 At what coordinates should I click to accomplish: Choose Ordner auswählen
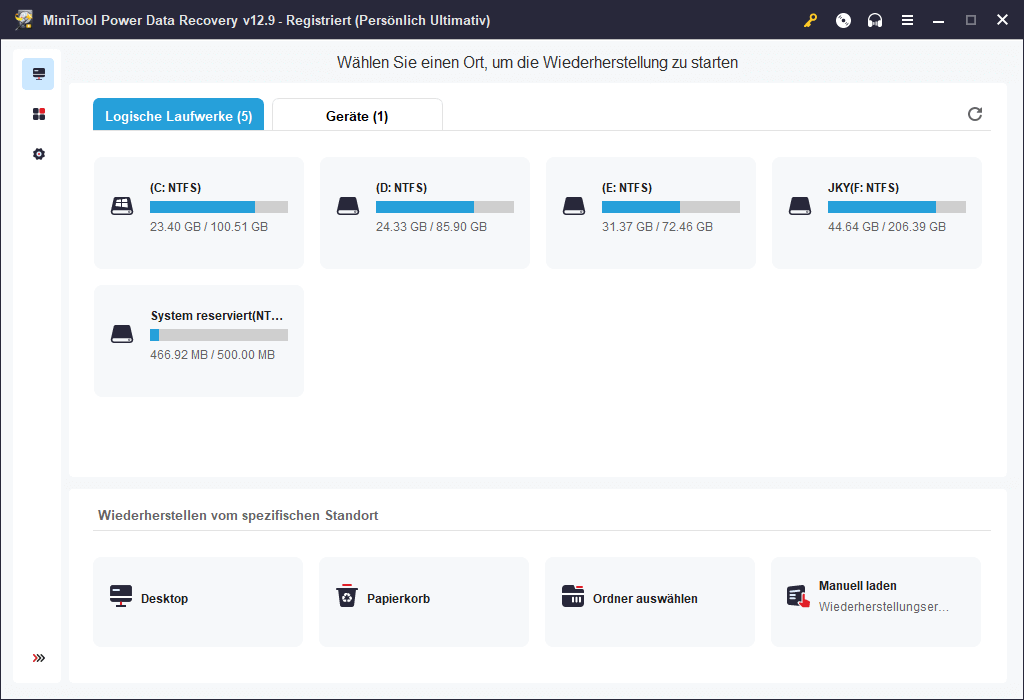point(650,601)
